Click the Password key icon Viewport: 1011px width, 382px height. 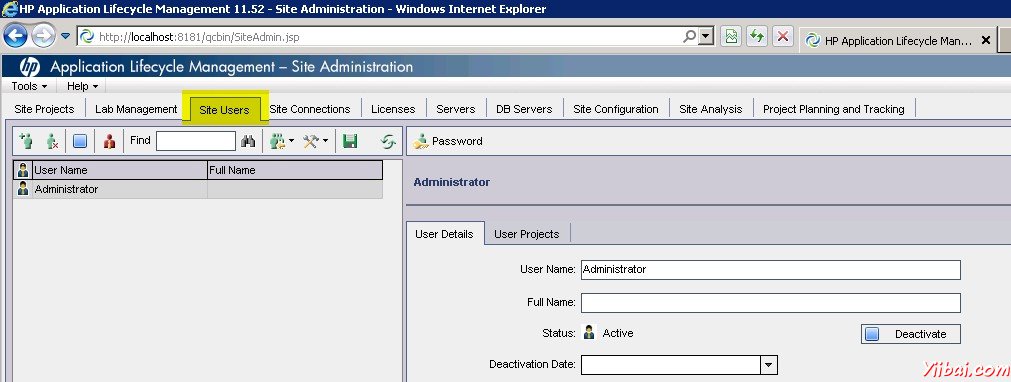pyautogui.click(x=420, y=141)
